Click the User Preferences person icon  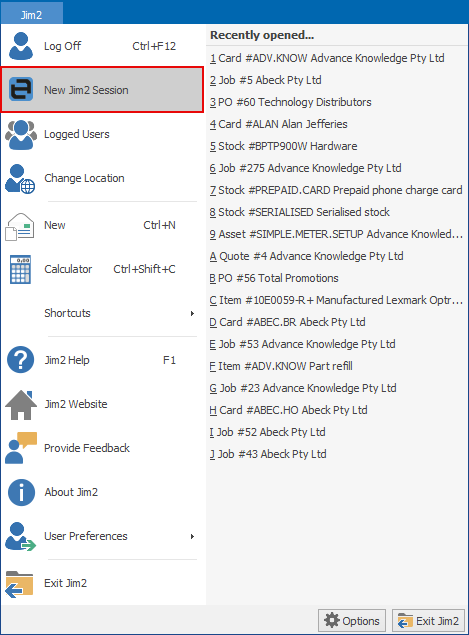click(20, 537)
